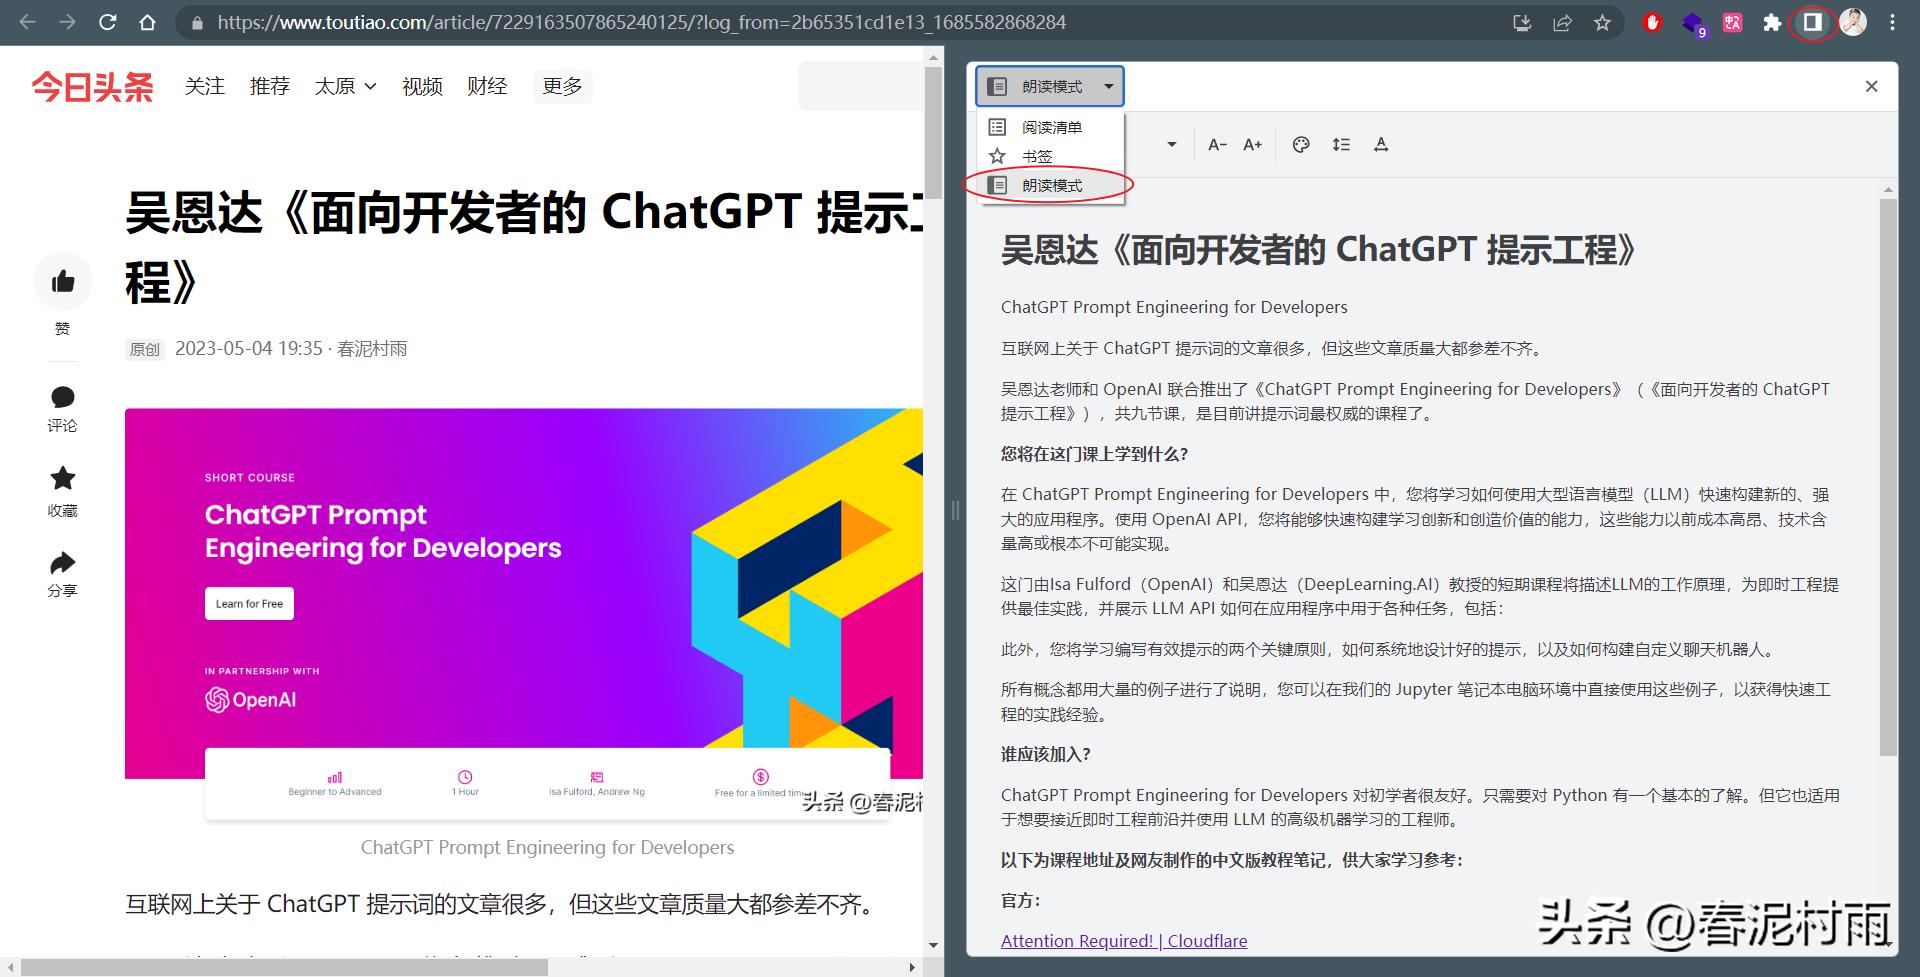The height and width of the screenshot is (977, 1920).
Task: Open the color theme palette icon
Action: pos(1301,144)
